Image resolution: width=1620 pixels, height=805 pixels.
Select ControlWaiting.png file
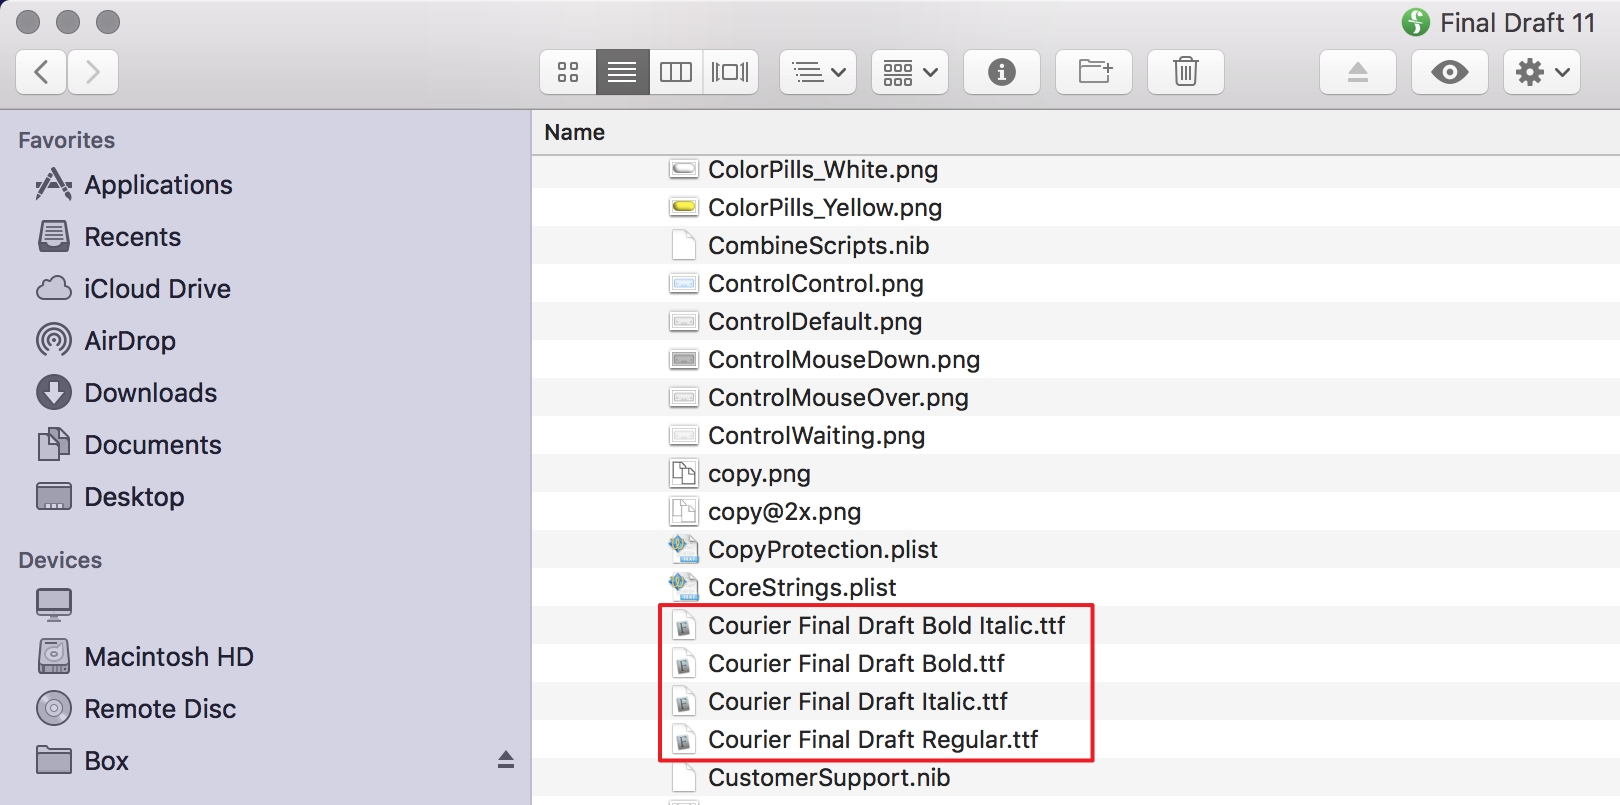[x=817, y=436]
